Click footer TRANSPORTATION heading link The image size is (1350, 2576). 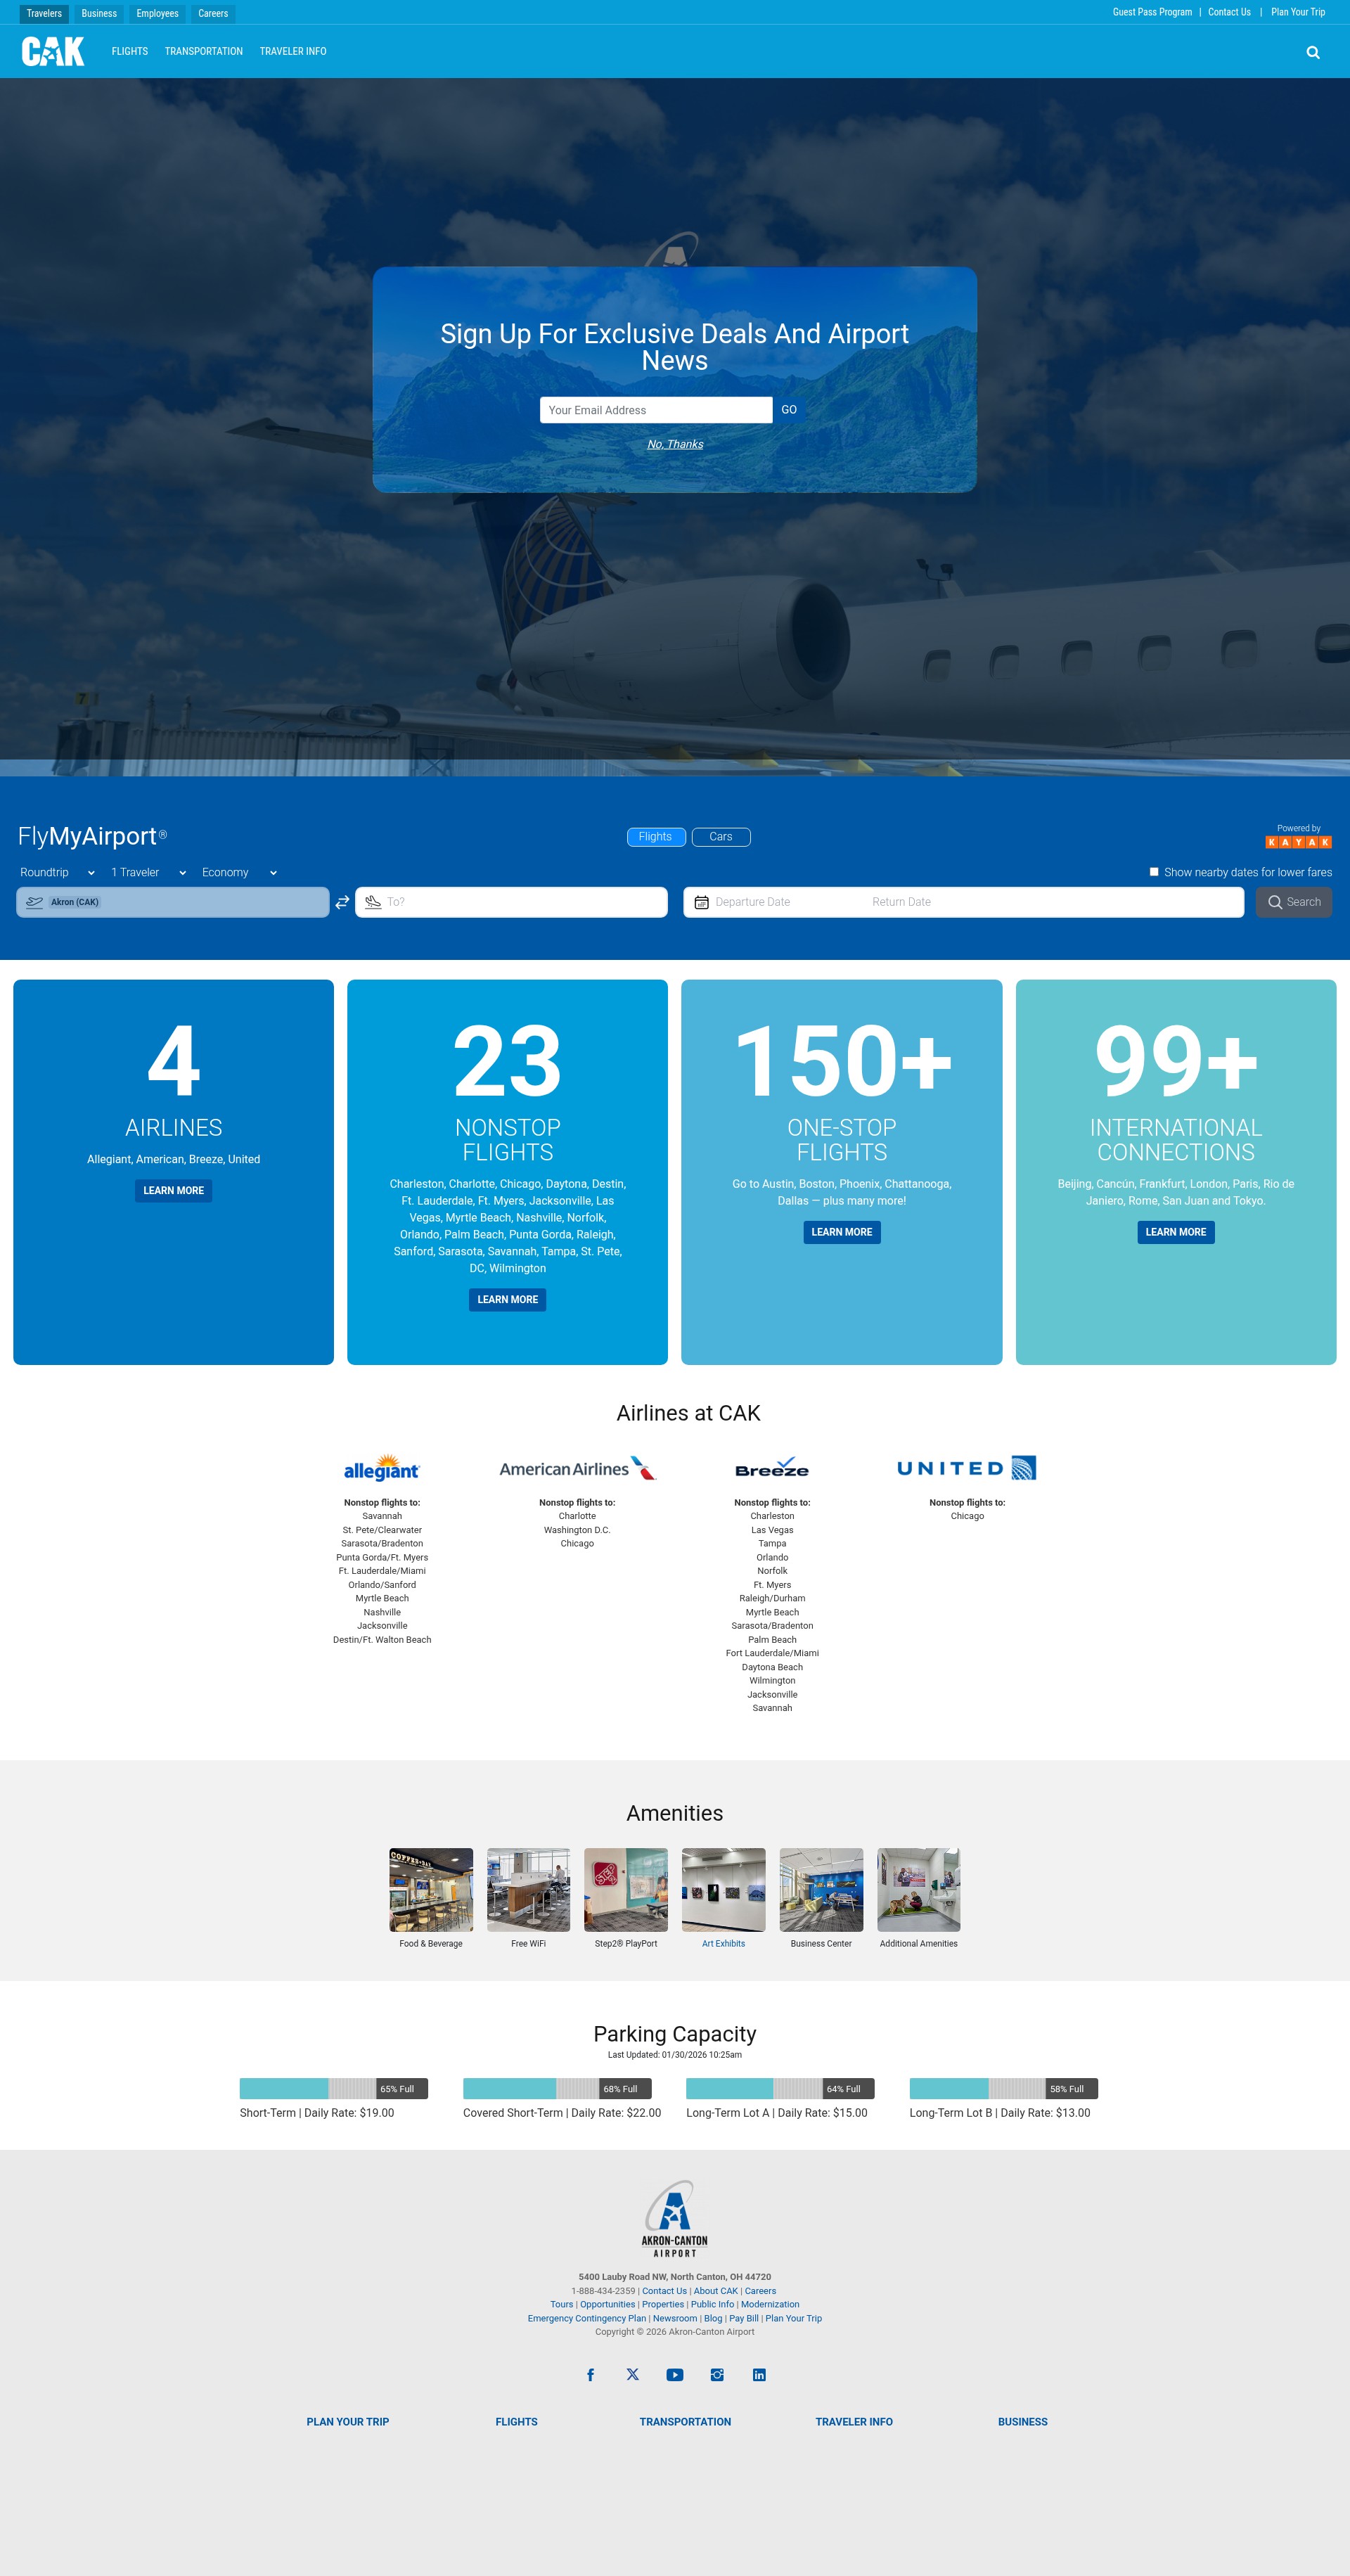pyautogui.click(x=685, y=2422)
